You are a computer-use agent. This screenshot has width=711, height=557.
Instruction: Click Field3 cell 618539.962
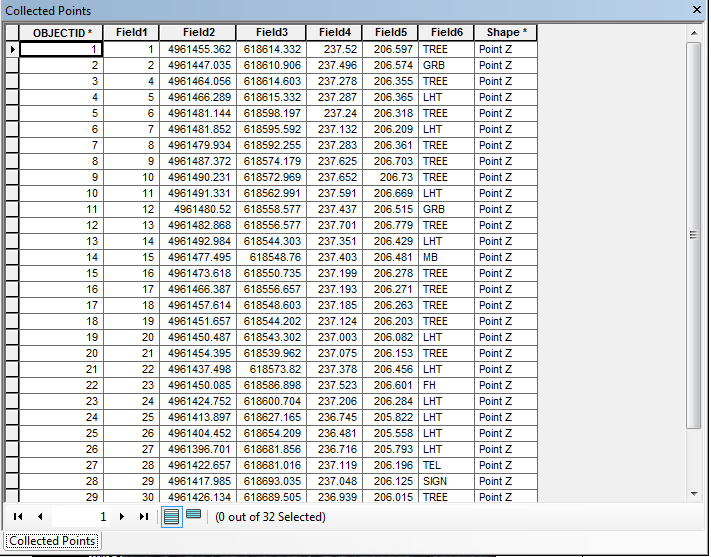[271, 353]
